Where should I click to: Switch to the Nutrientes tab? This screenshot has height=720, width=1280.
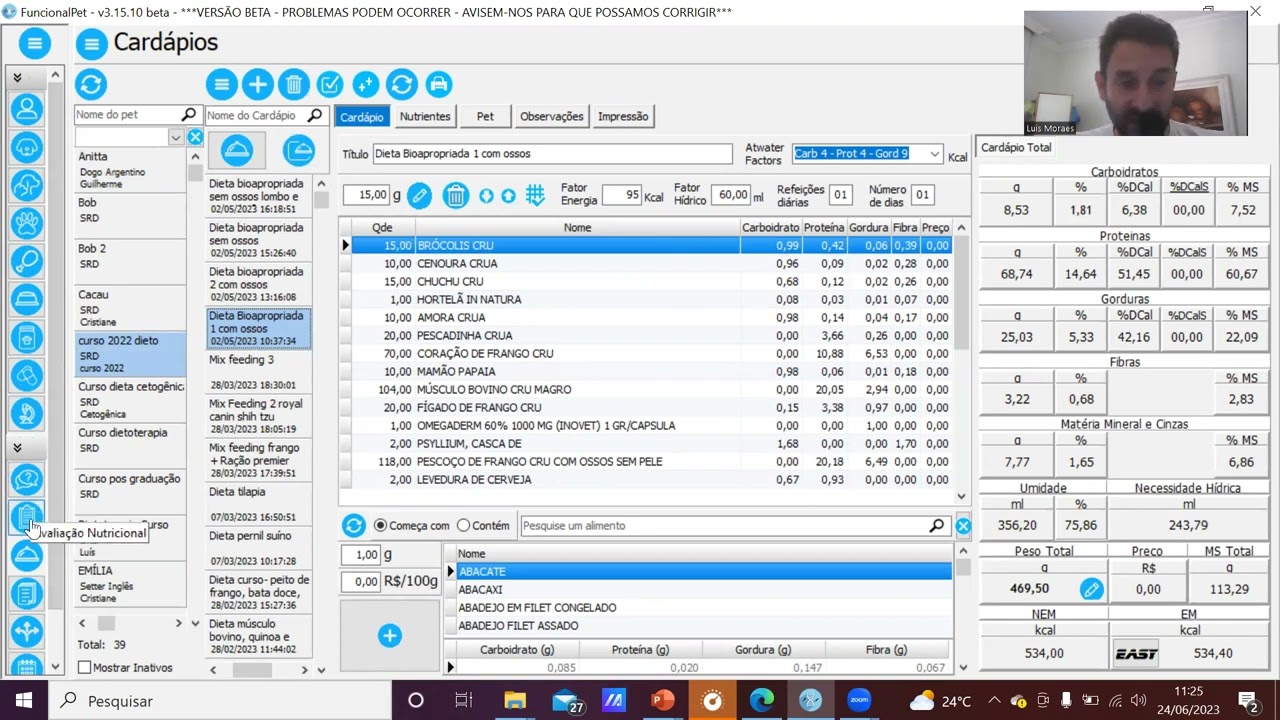[x=425, y=116]
